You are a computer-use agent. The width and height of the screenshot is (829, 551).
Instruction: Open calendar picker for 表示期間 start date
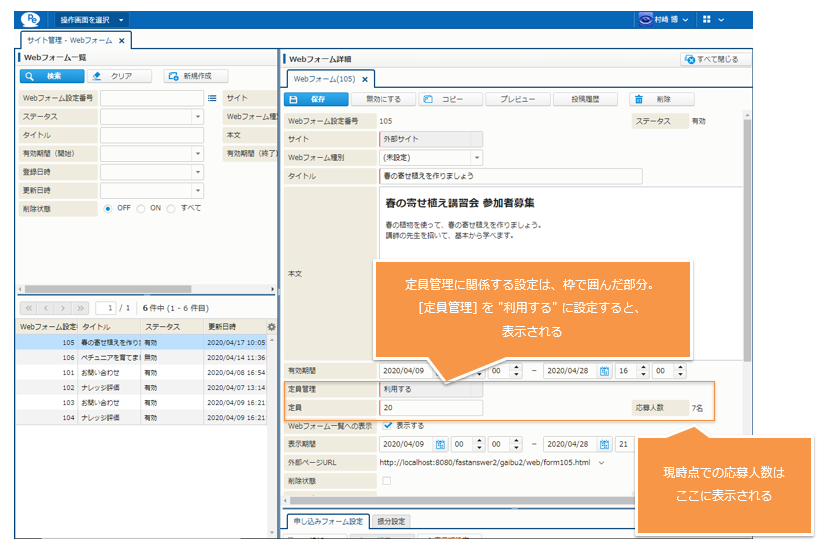441,443
